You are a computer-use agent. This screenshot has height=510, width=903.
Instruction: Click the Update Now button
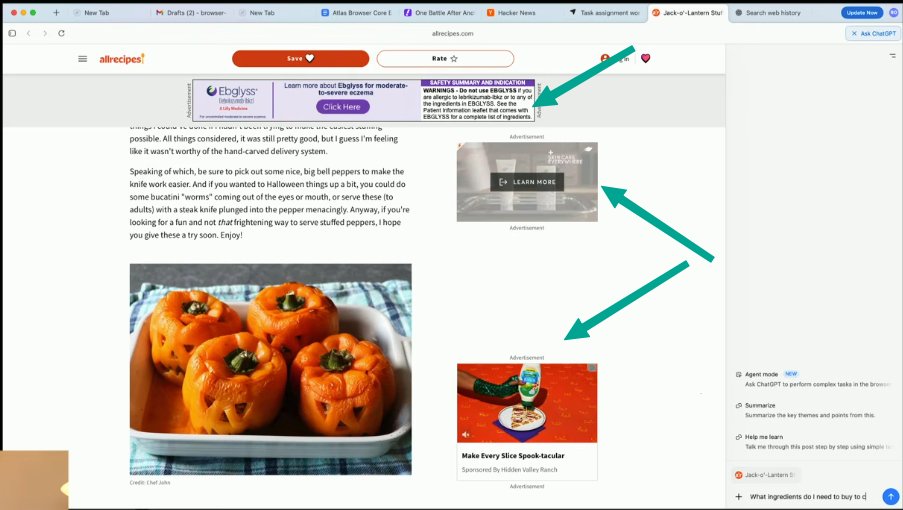(862, 13)
